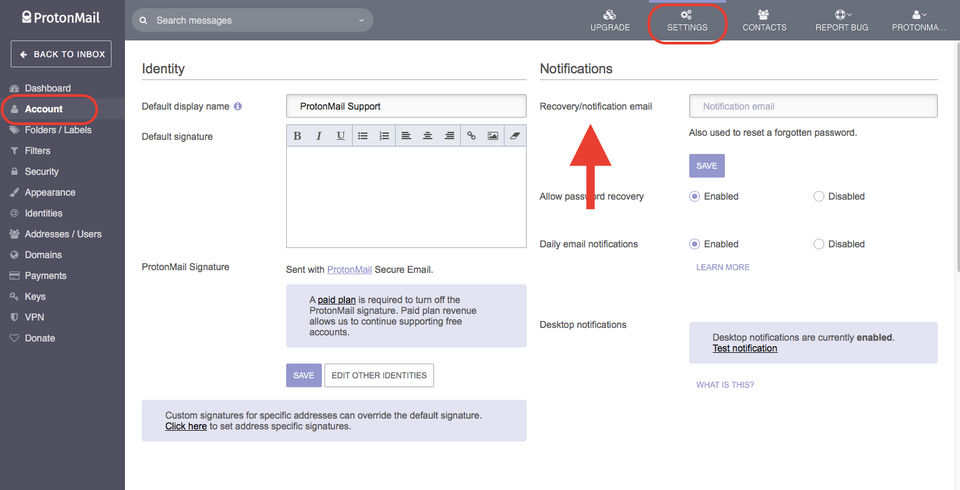Insert numbered list in signature

pos(384,136)
